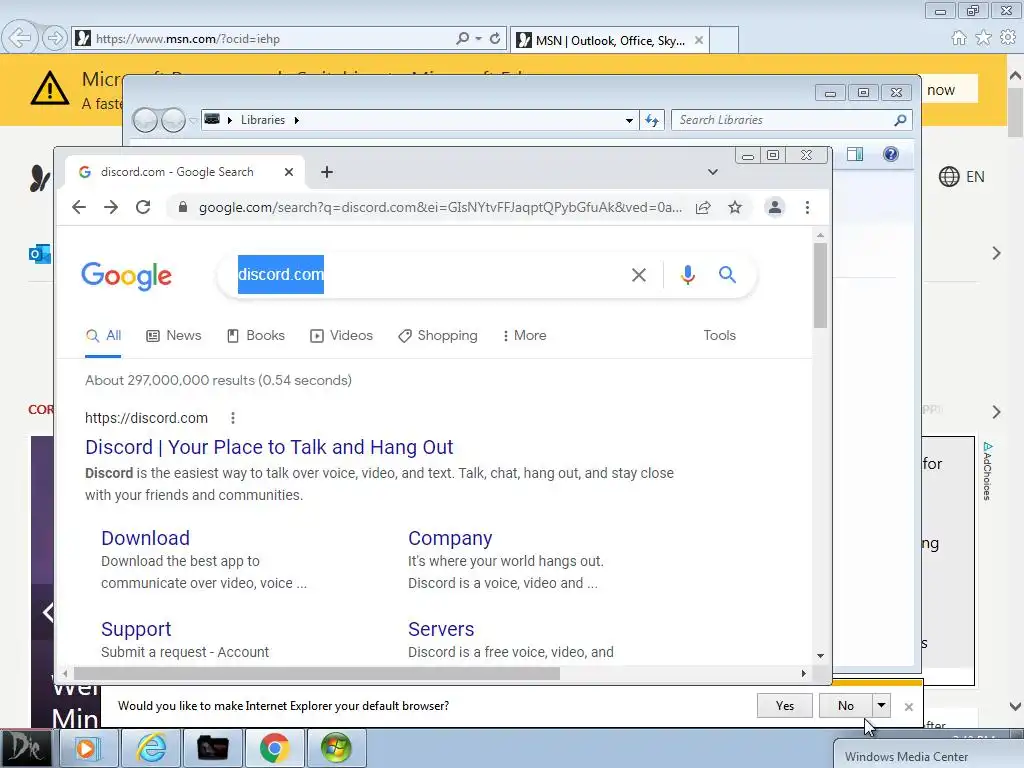Open the Download sitelink
Image resolution: width=1024 pixels, height=768 pixels.
point(145,538)
